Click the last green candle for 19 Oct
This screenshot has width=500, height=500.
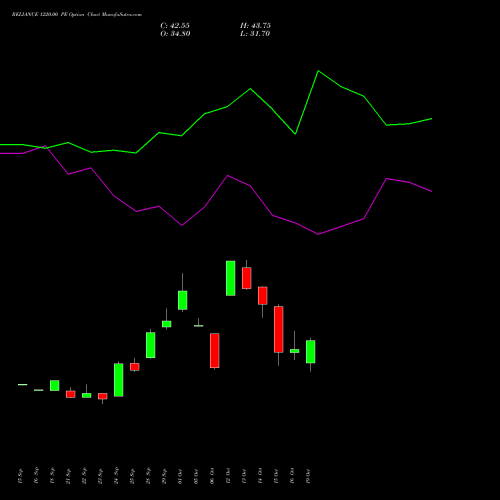coord(311,351)
